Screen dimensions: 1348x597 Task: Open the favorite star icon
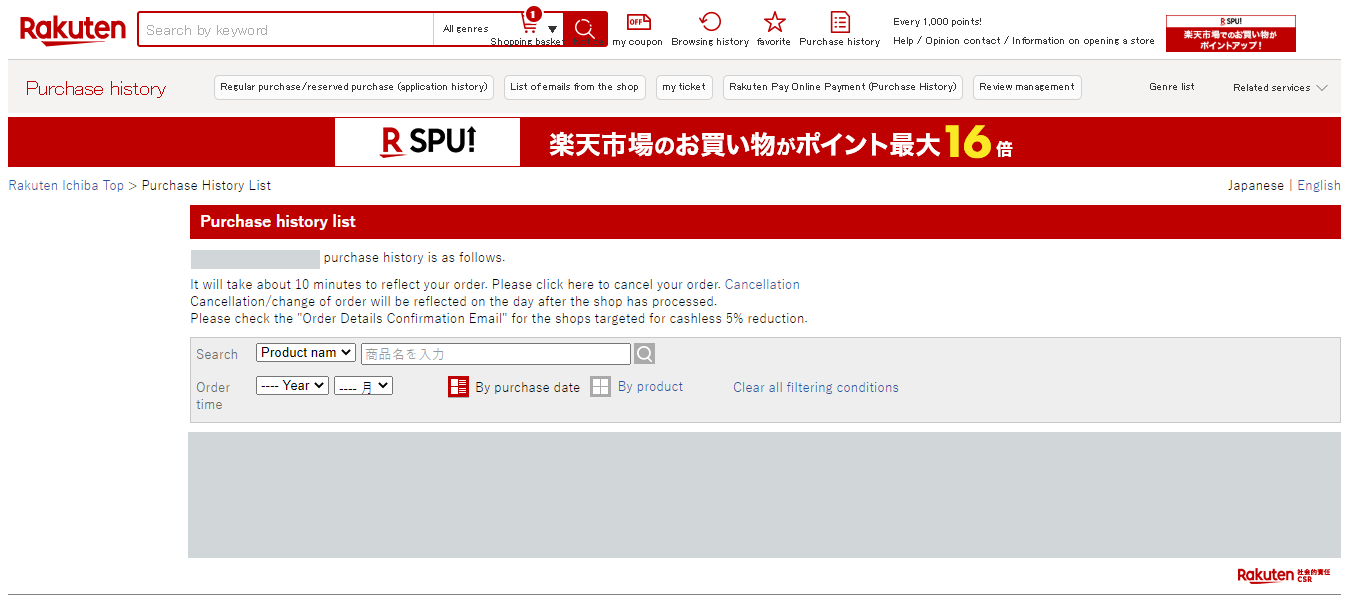pyautogui.click(x=774, y=22)
